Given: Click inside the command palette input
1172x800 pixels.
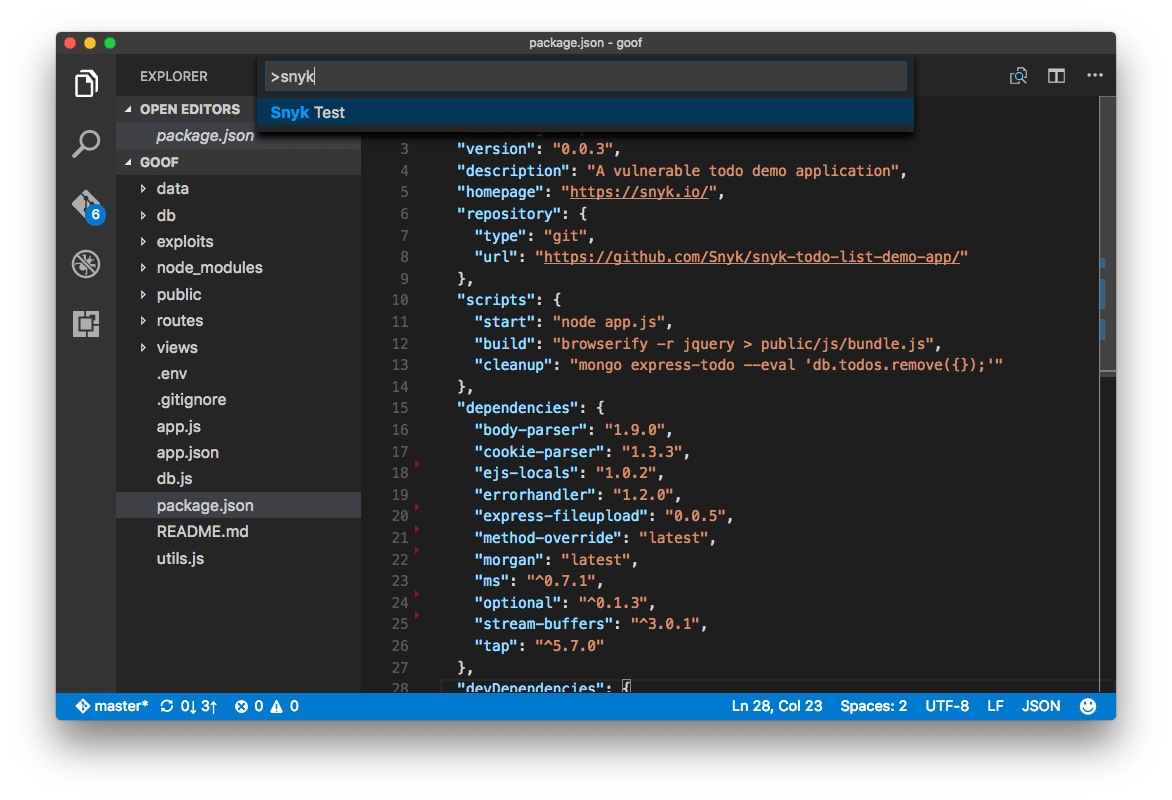Looking at the screenshot, I should click(586, 76).
